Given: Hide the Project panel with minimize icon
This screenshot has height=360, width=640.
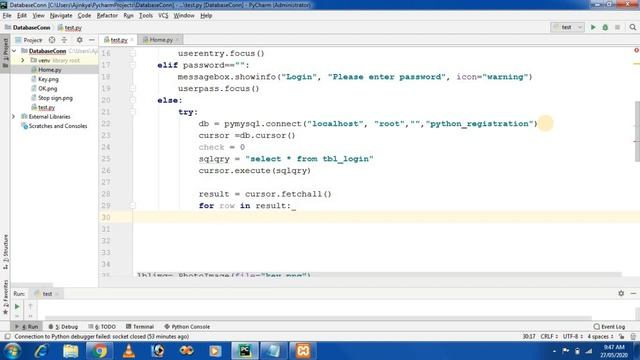Looking at the screenshot, I should pyautogui.click(x=92, y=40).
